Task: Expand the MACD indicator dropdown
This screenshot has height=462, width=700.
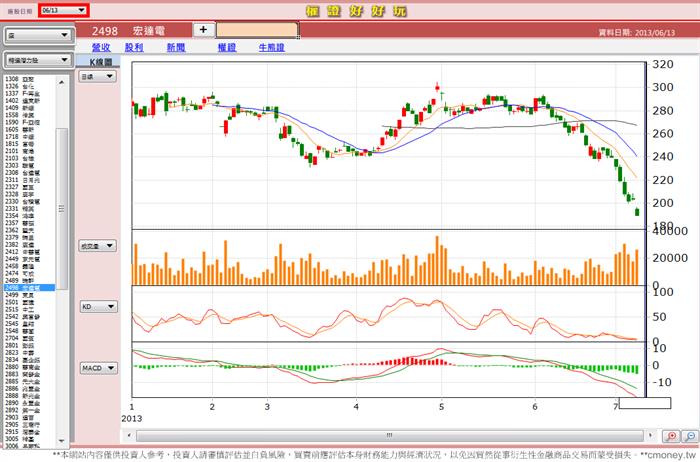Action: coord(99,368)
